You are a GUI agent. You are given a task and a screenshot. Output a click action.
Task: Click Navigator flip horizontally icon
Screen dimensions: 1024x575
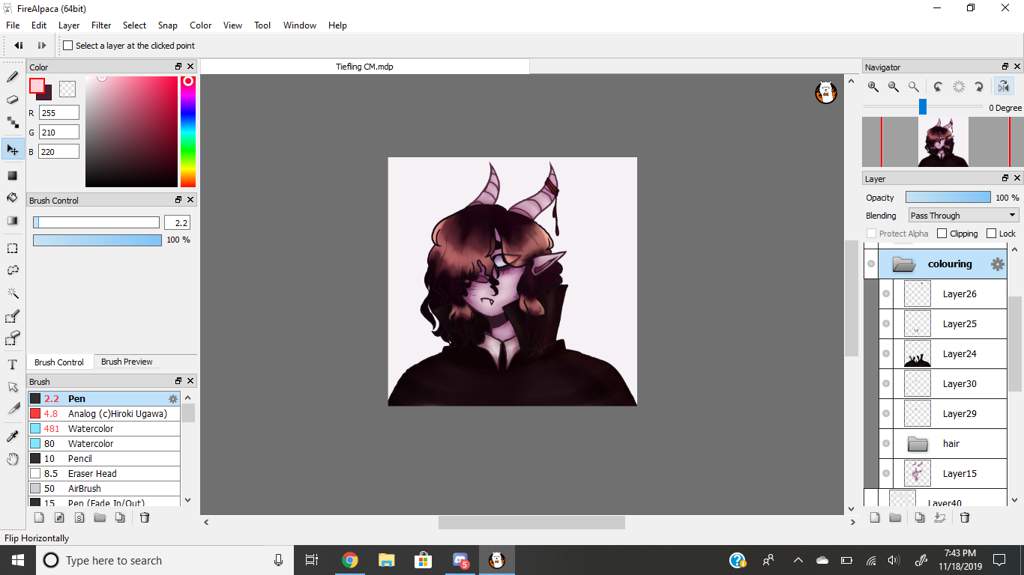(x=1003, y=86)
